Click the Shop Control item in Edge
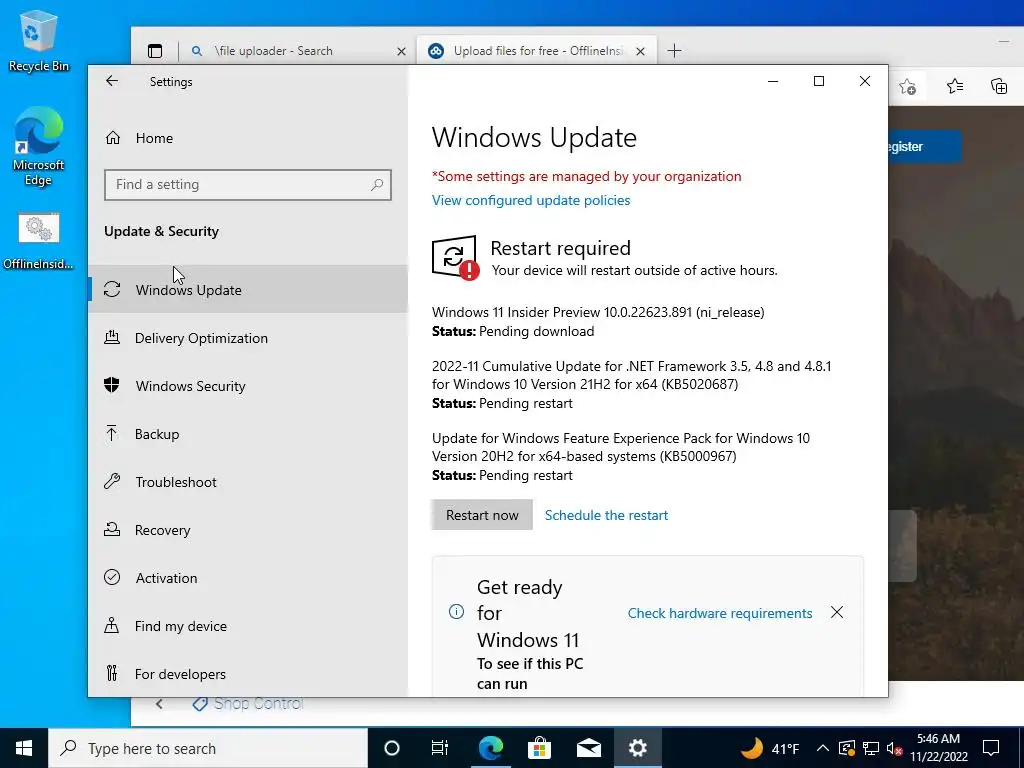The image size is (1024, 768). 248,704
